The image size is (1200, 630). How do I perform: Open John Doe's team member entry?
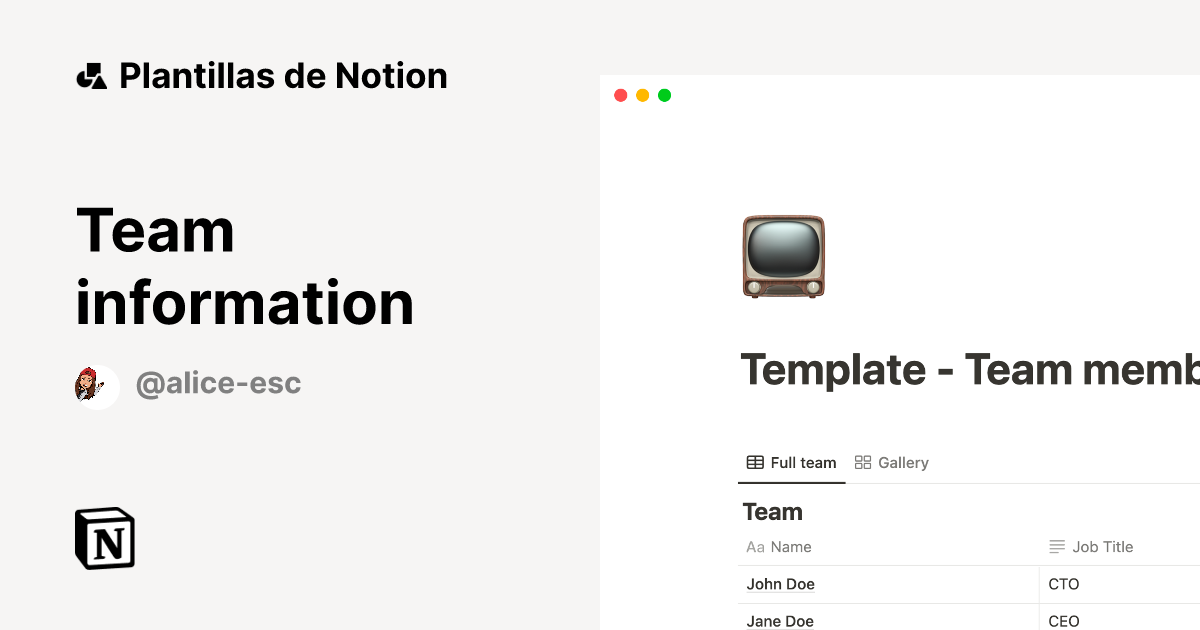pyautogui.click(x=780, y=584)
